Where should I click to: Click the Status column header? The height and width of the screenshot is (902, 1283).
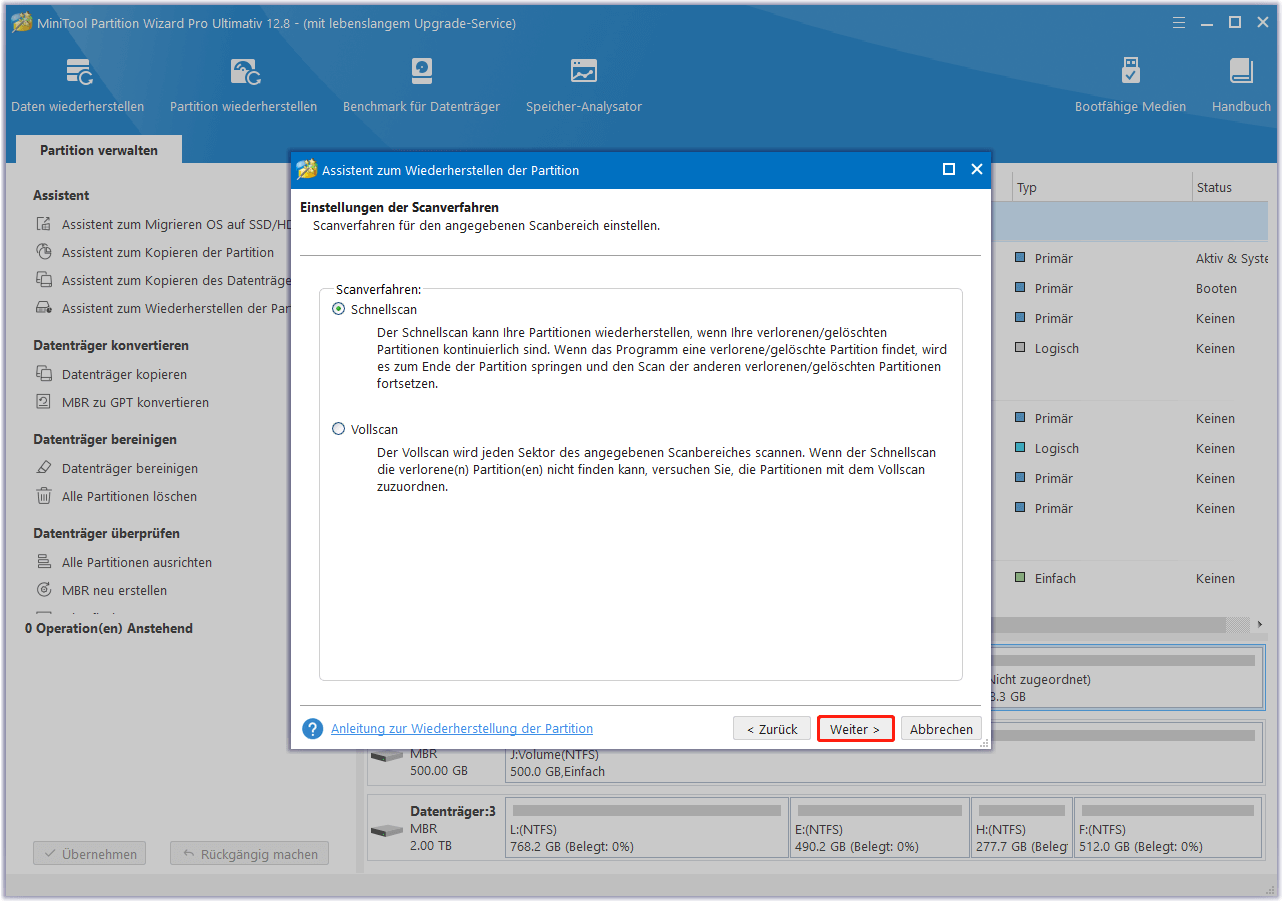pos(1231,187)
